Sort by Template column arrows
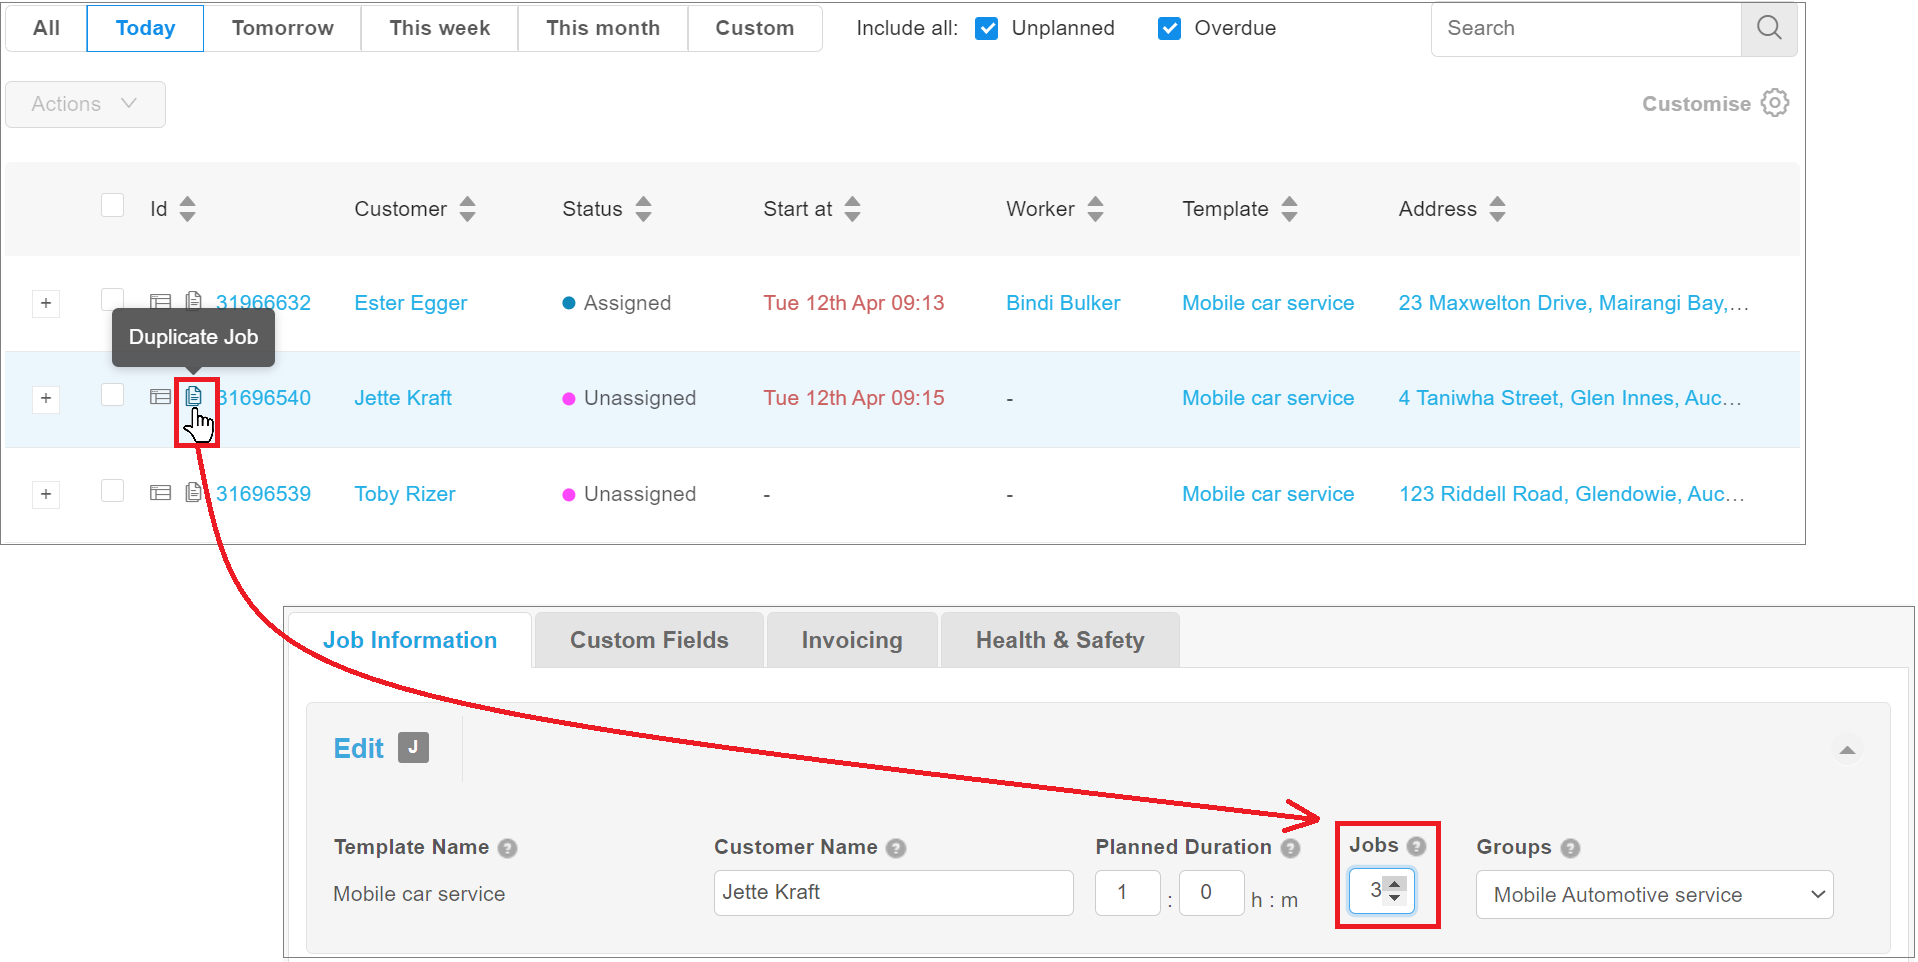Image resolution: width=1918 pixels, height=962 pixels. (1290, 209)
